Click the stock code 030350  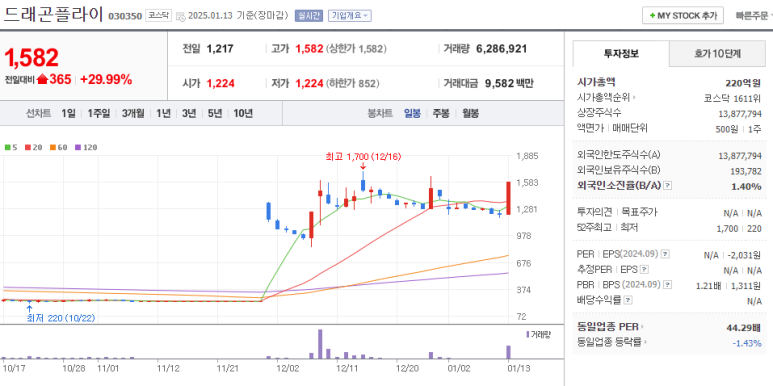125,16
